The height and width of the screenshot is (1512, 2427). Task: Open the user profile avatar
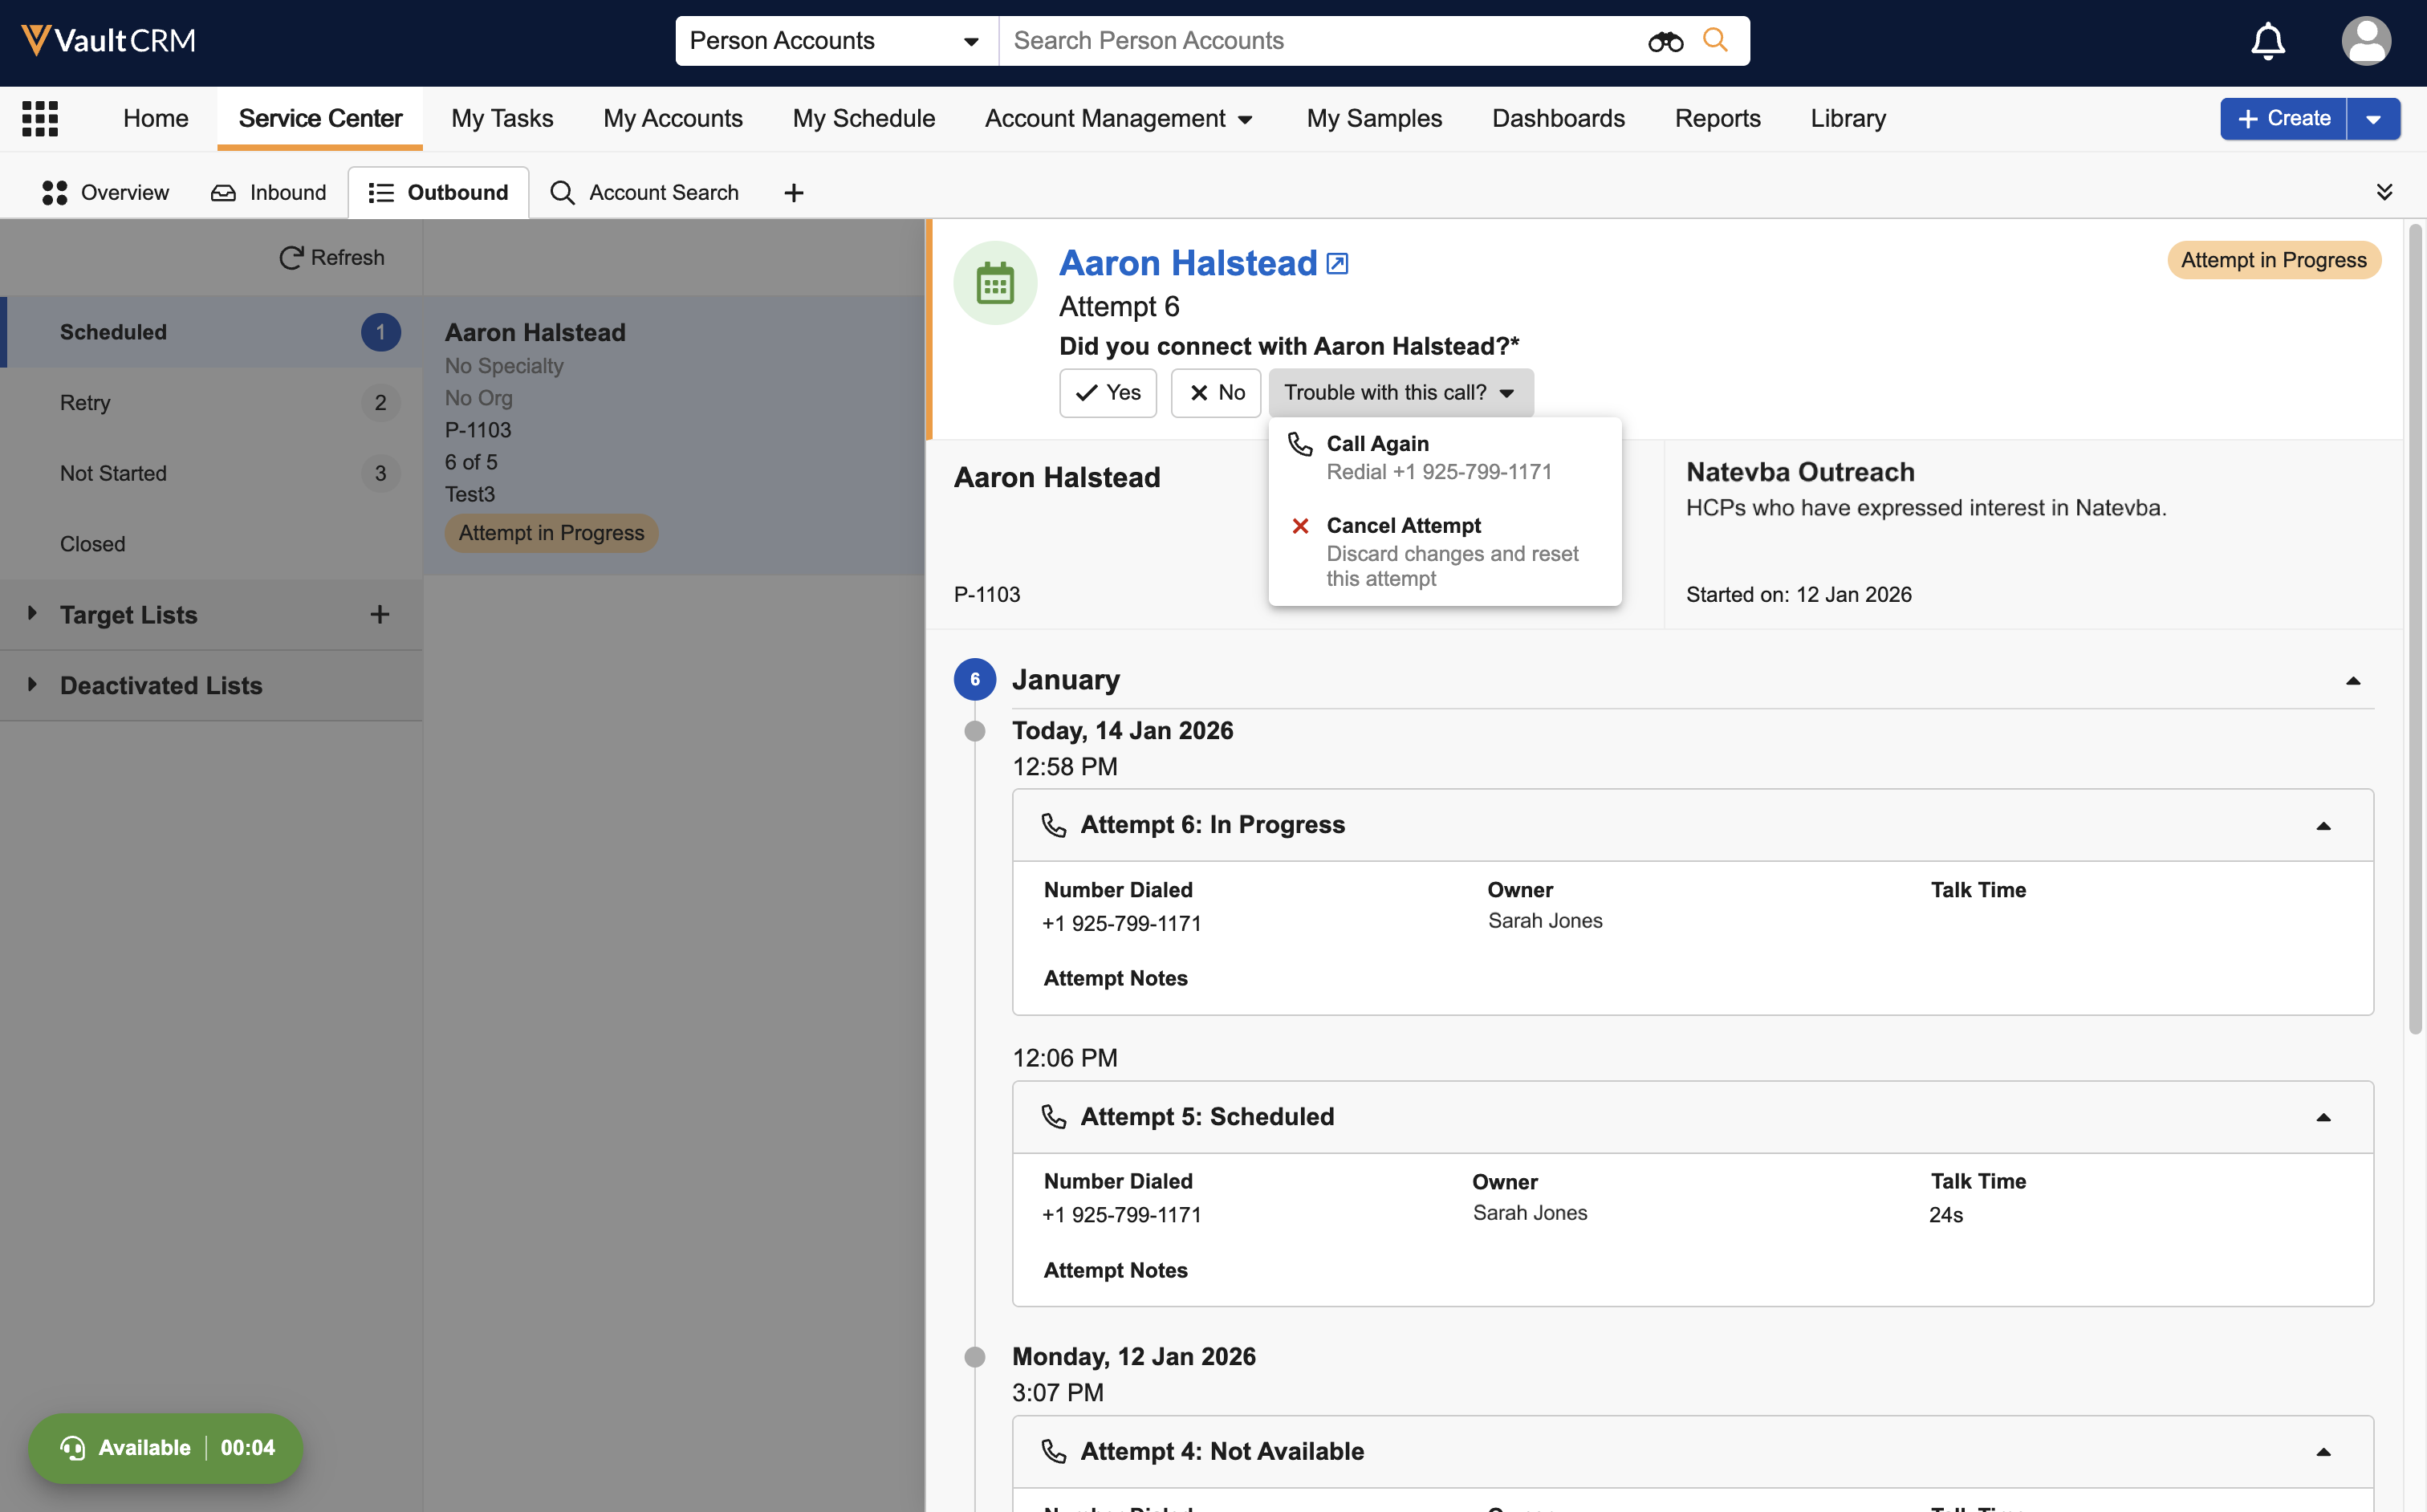pos(2365,41)
